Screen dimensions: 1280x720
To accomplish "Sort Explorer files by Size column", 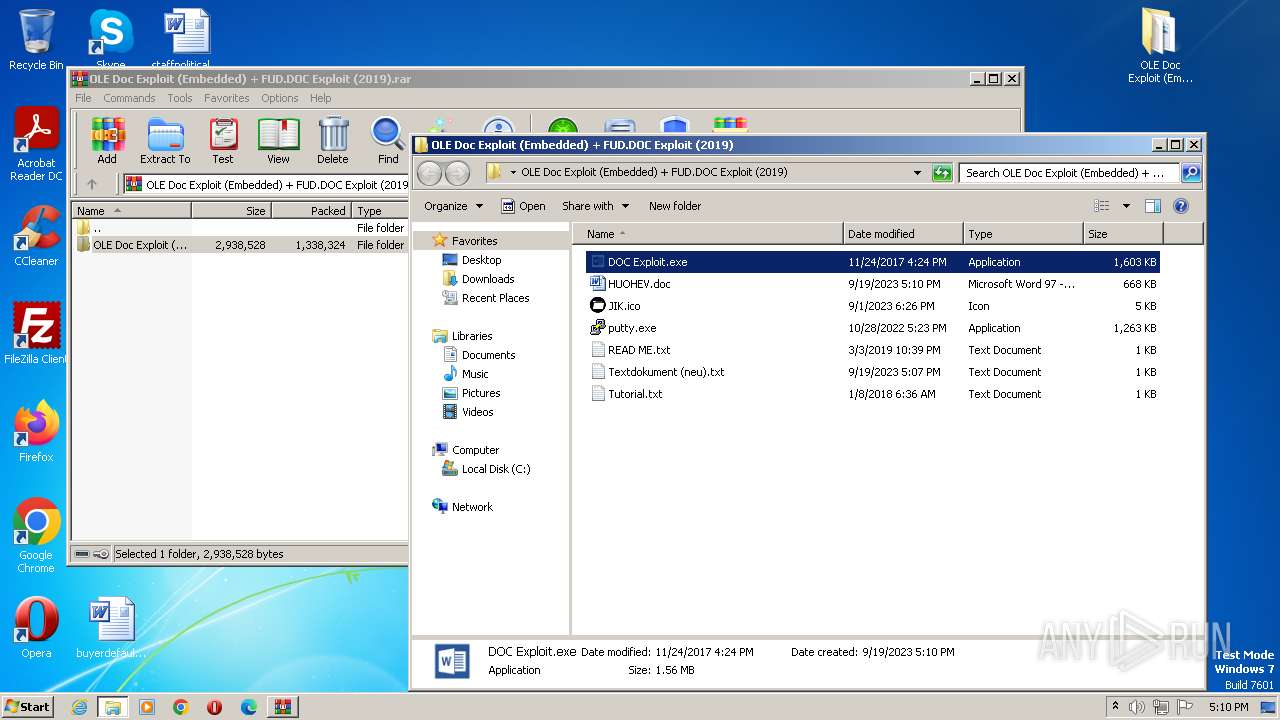I will point(1123,234).
